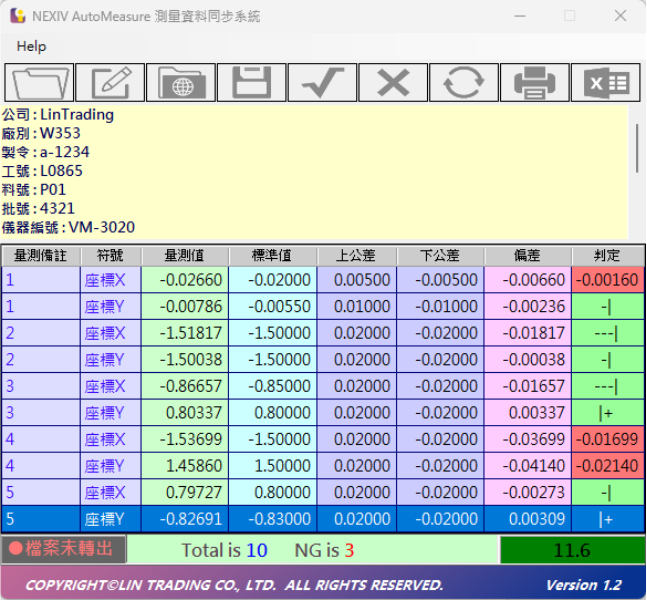Click the red 檔案未轉出 status indicator
The image size is (647, 600).
(x=64, y=549)
